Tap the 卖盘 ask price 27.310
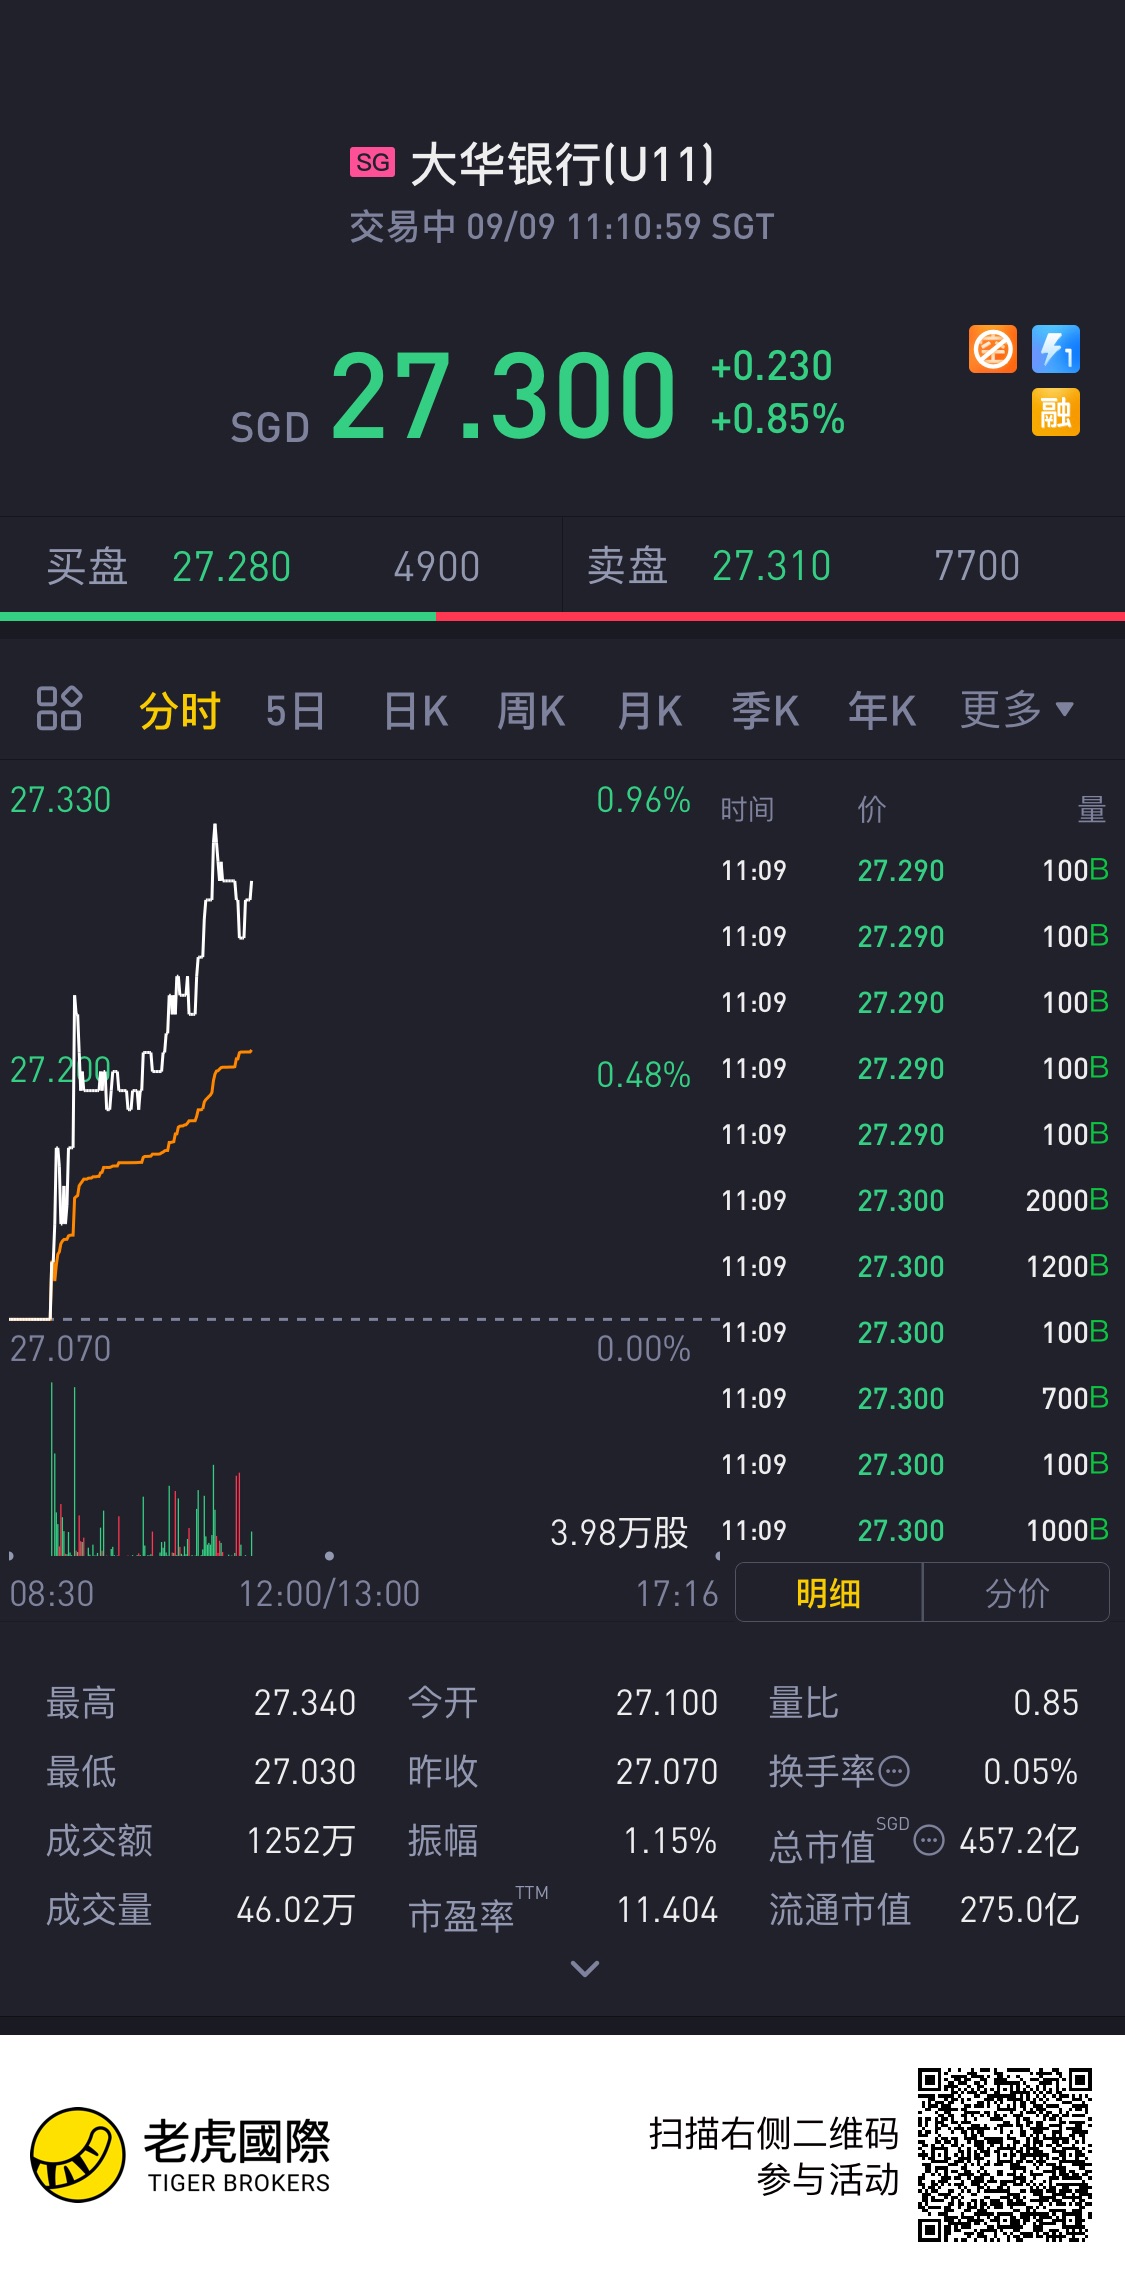Screen dimensions: 1125x2275 click(x=771, y=566)
